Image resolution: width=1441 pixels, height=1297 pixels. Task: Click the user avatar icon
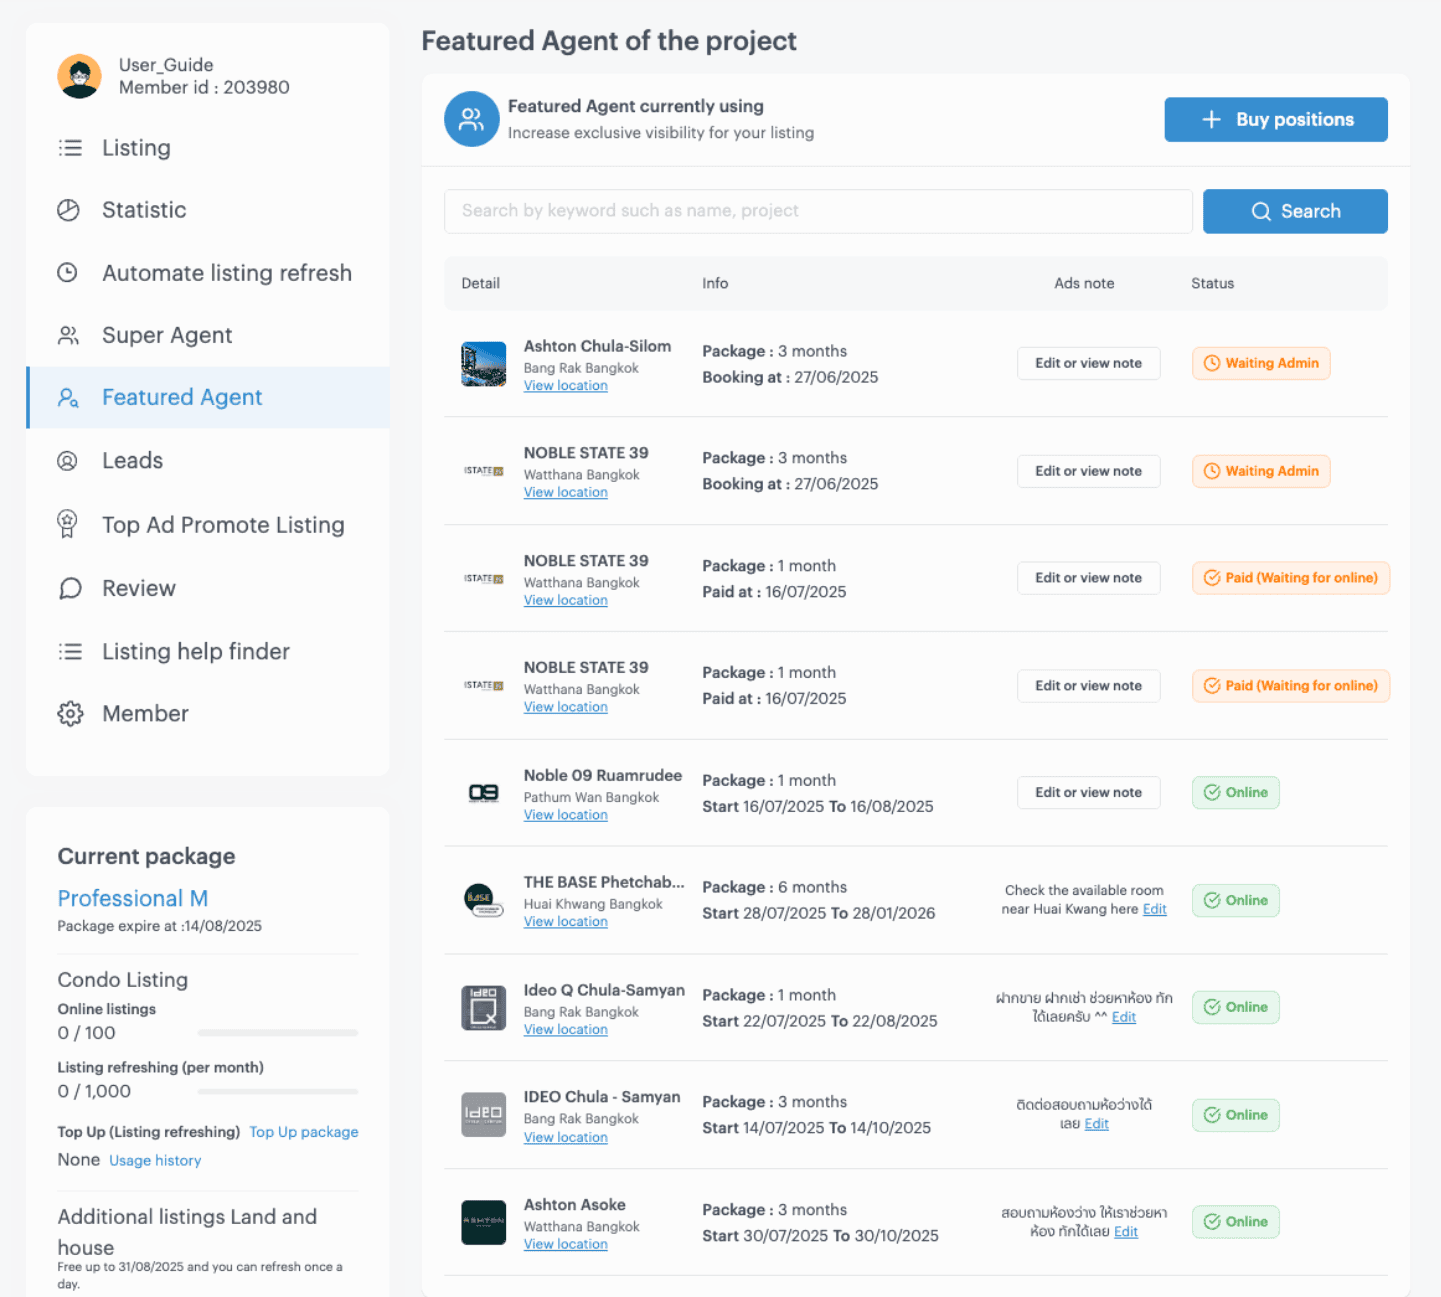click(x=79, y=76)
